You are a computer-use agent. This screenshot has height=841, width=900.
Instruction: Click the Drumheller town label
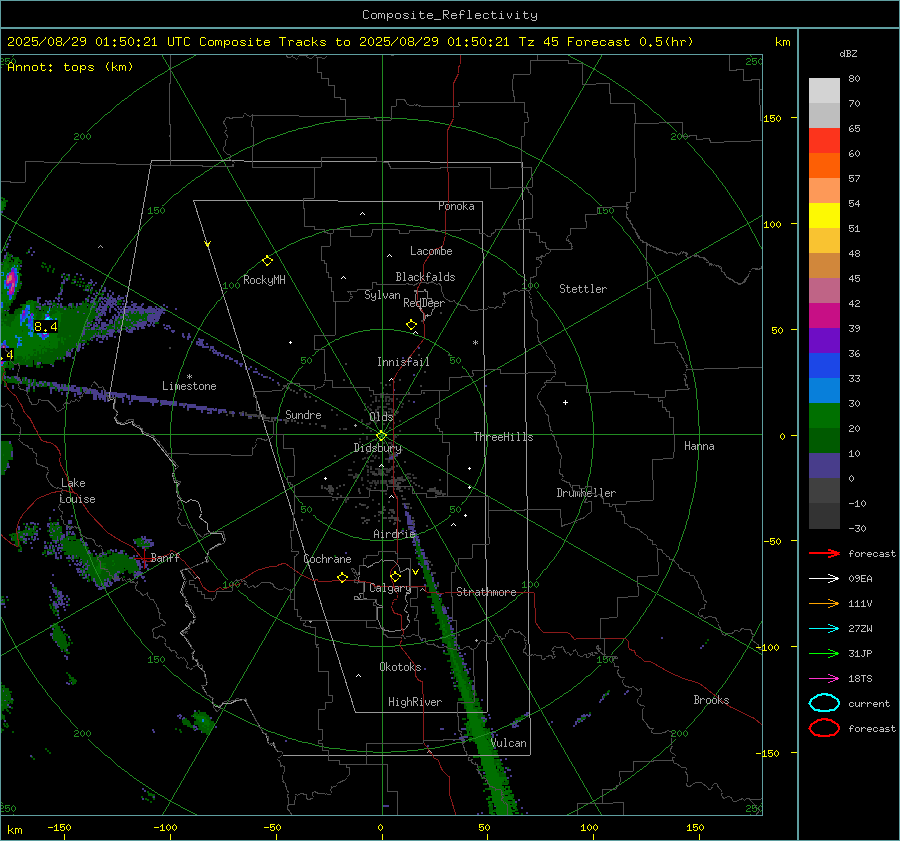point(586,493)
